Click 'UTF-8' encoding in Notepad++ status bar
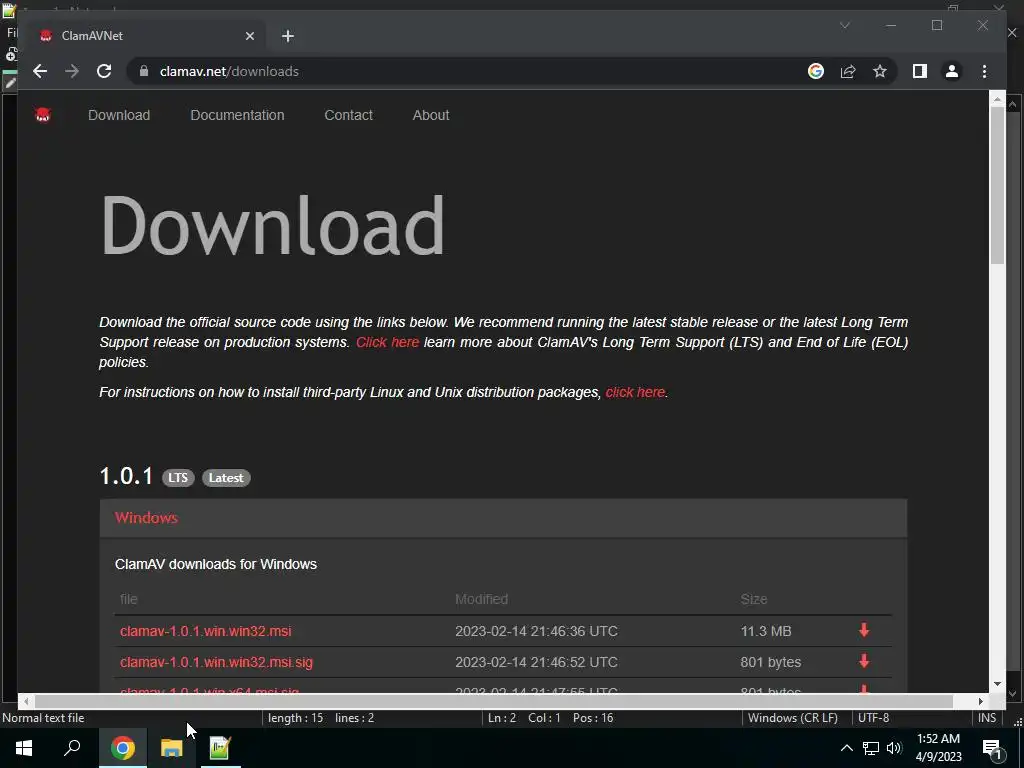The width and height of the screenshot is (1024, 768). point(874,718)
